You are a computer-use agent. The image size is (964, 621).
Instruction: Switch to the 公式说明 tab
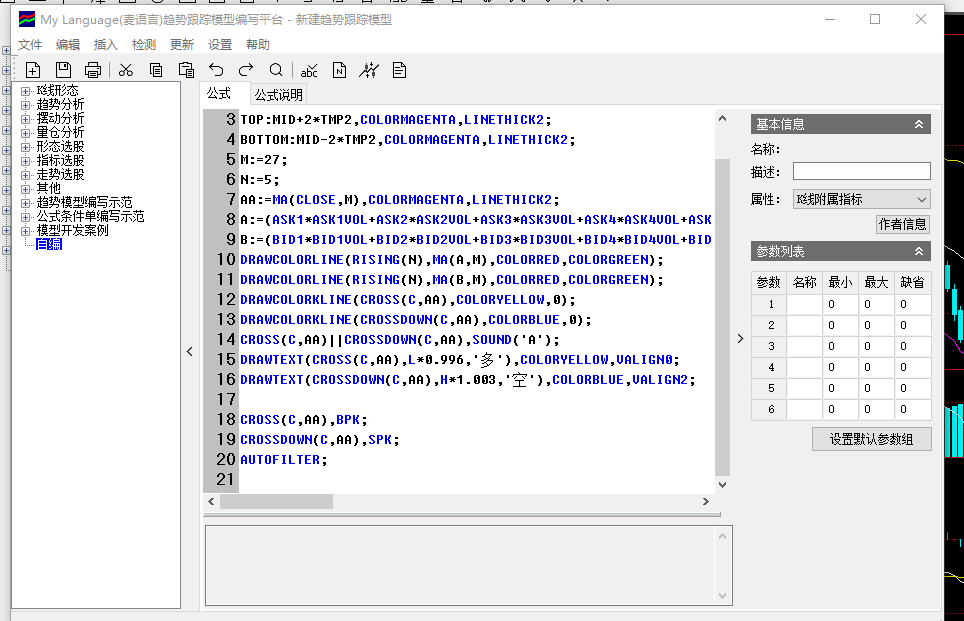tap(278, 95)
